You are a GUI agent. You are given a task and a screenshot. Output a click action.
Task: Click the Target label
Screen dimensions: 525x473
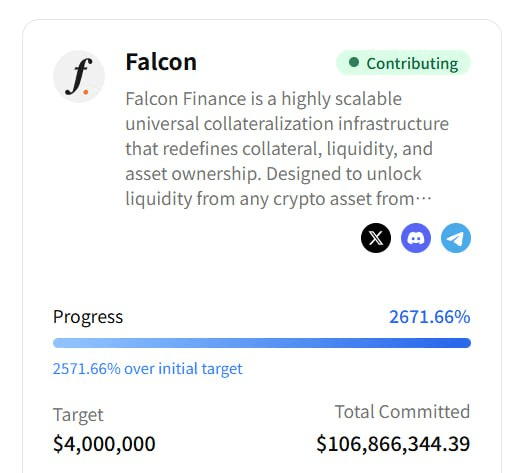pyautogui.click(x=78, y=415)
